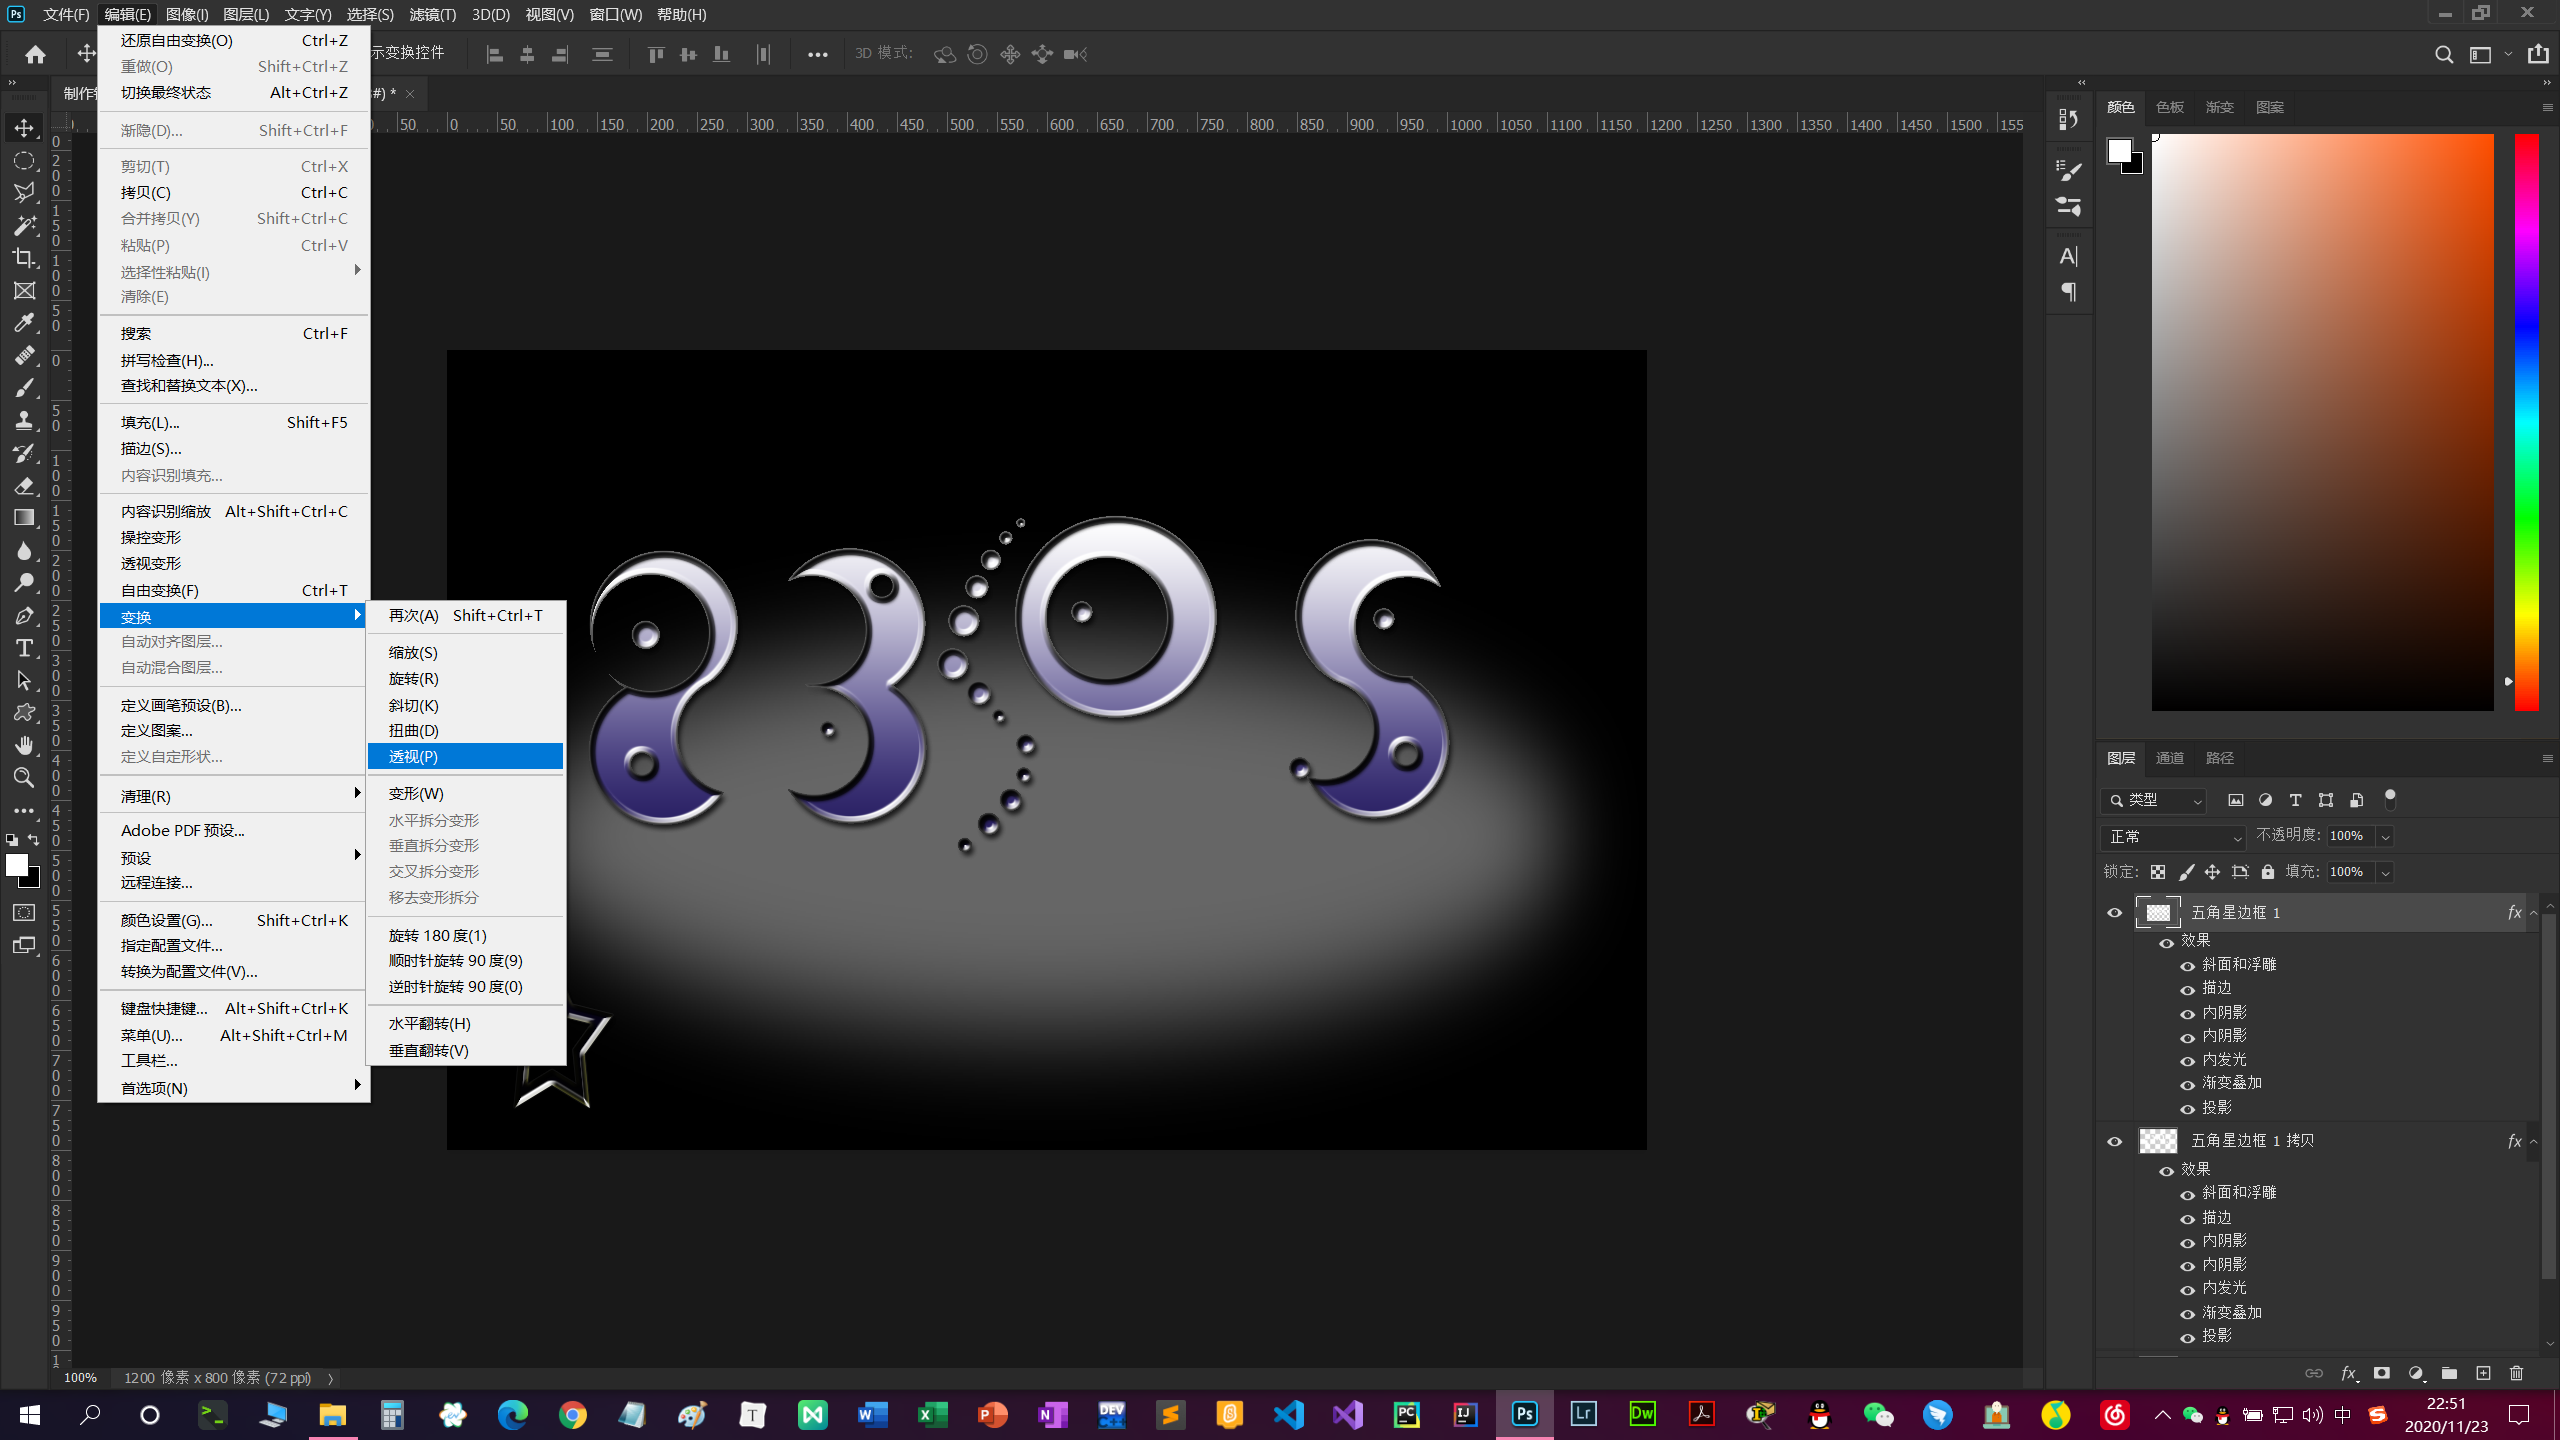Open the Paragraph panel icon

click(2068, 292)
